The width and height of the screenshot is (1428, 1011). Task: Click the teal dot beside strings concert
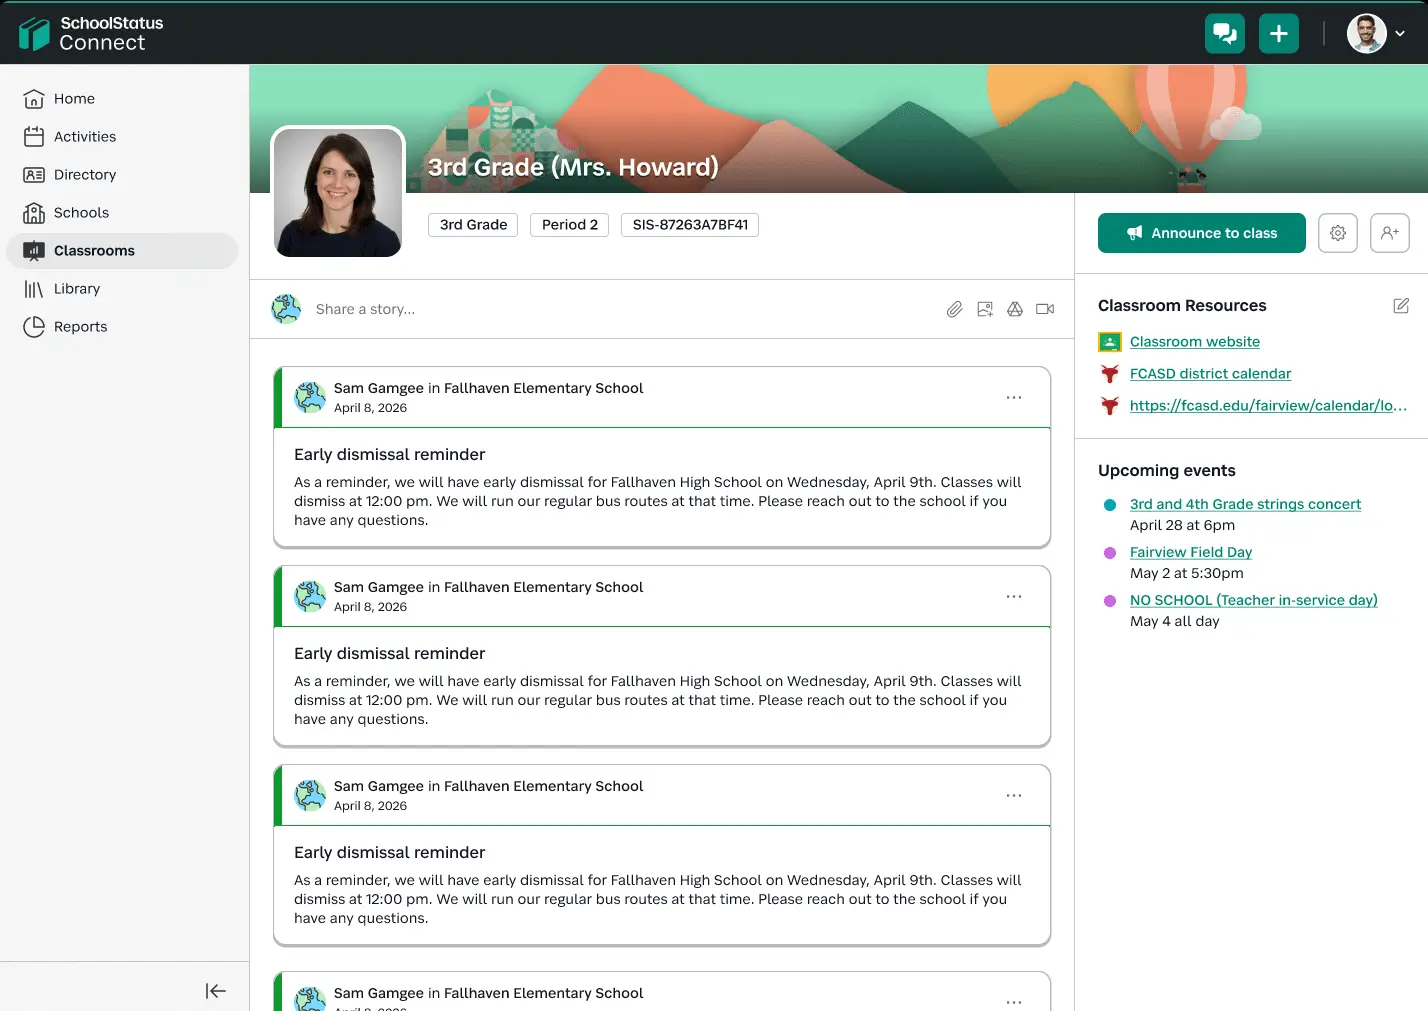click(x=1109, y=505)
